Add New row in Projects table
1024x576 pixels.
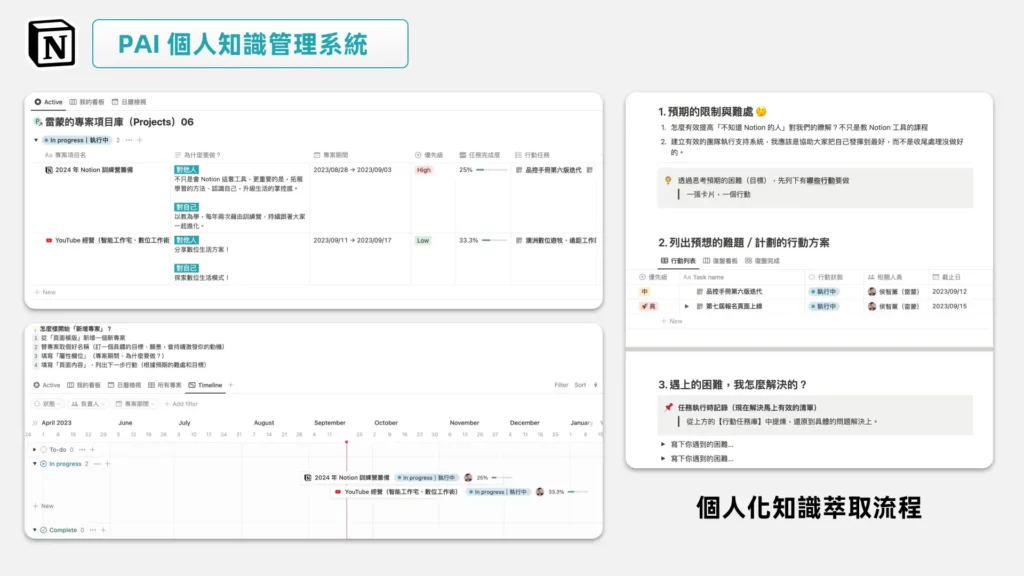(x=45, y=292)
